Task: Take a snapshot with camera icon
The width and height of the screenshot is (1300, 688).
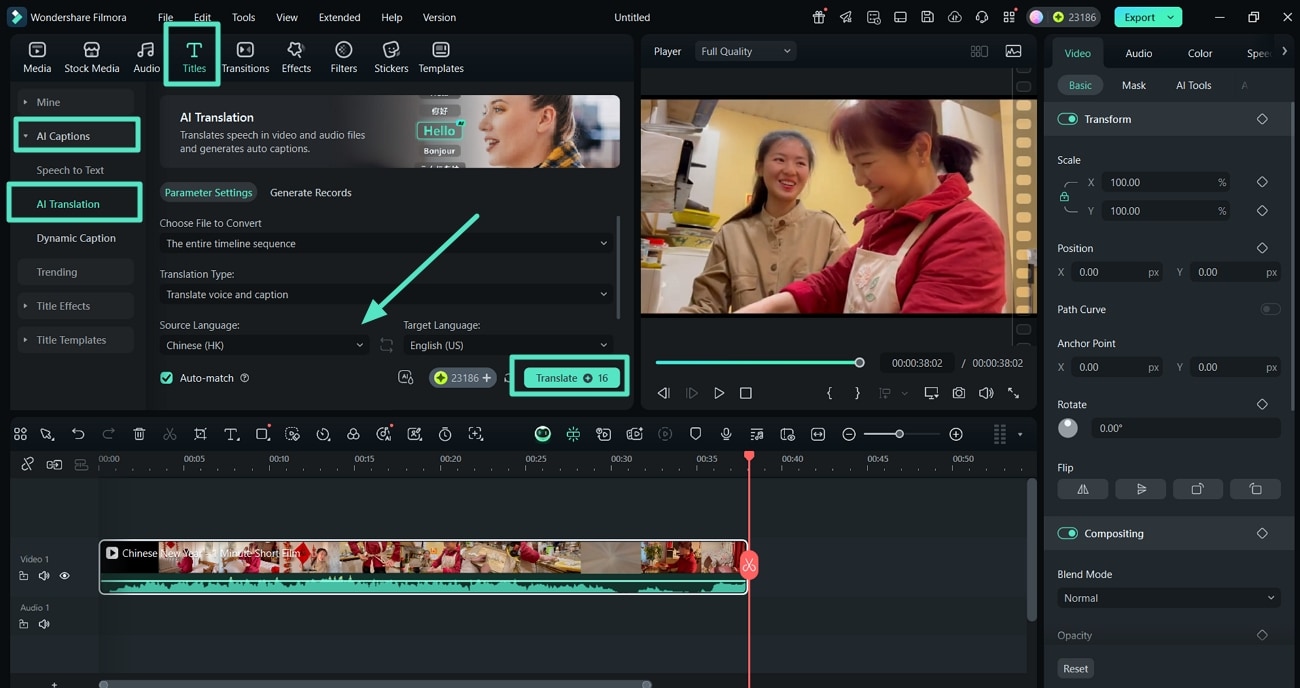Action: 959,393
